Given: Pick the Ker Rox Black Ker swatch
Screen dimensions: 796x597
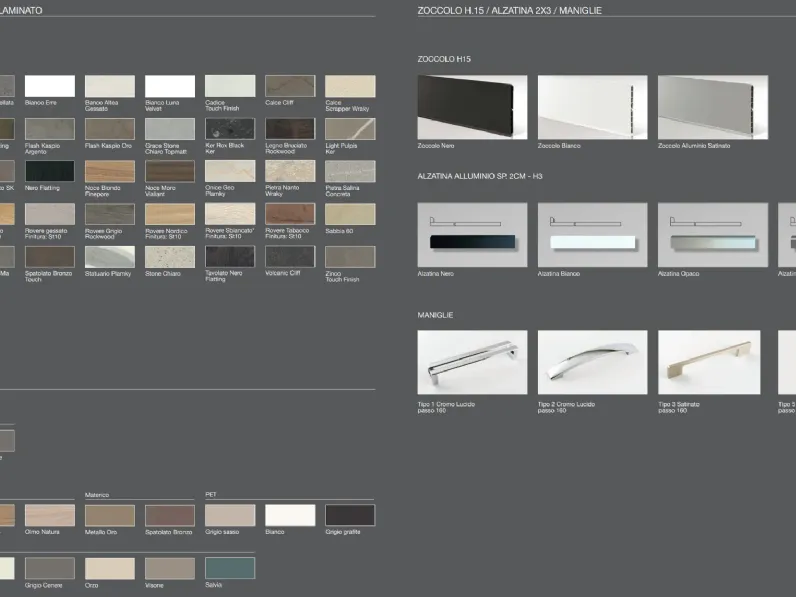Looking at the screenshot, I should pos(230,129).
